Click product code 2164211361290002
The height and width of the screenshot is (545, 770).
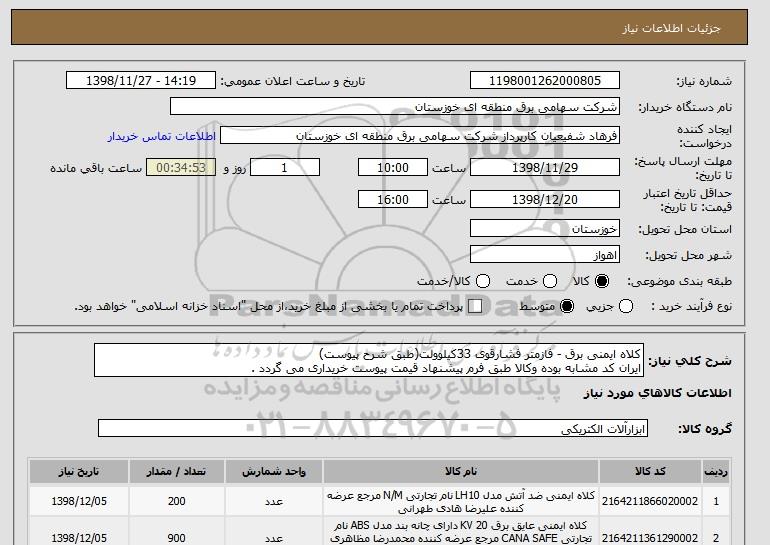(650, 538)
